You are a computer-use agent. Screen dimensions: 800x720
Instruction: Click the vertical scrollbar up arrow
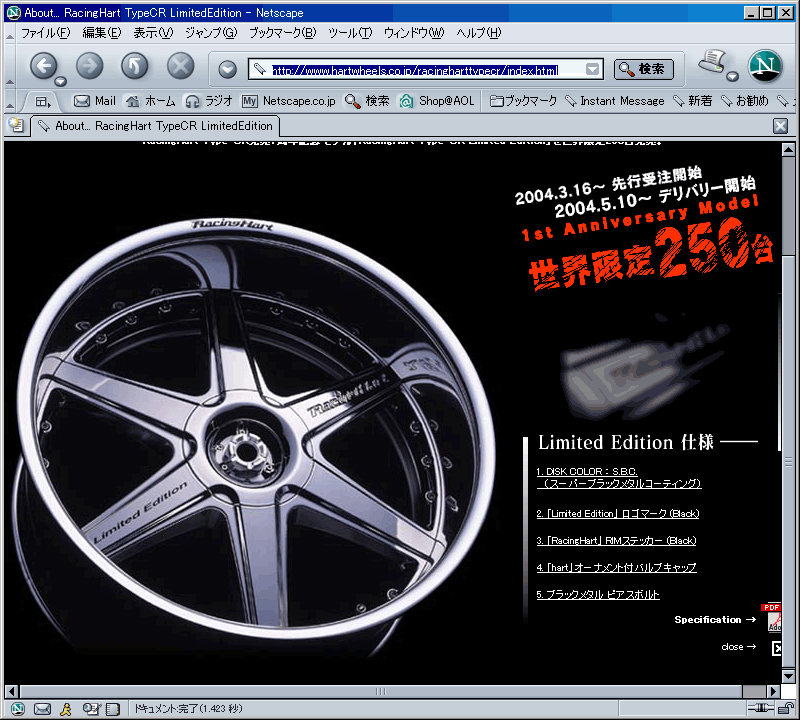point(788,150)
